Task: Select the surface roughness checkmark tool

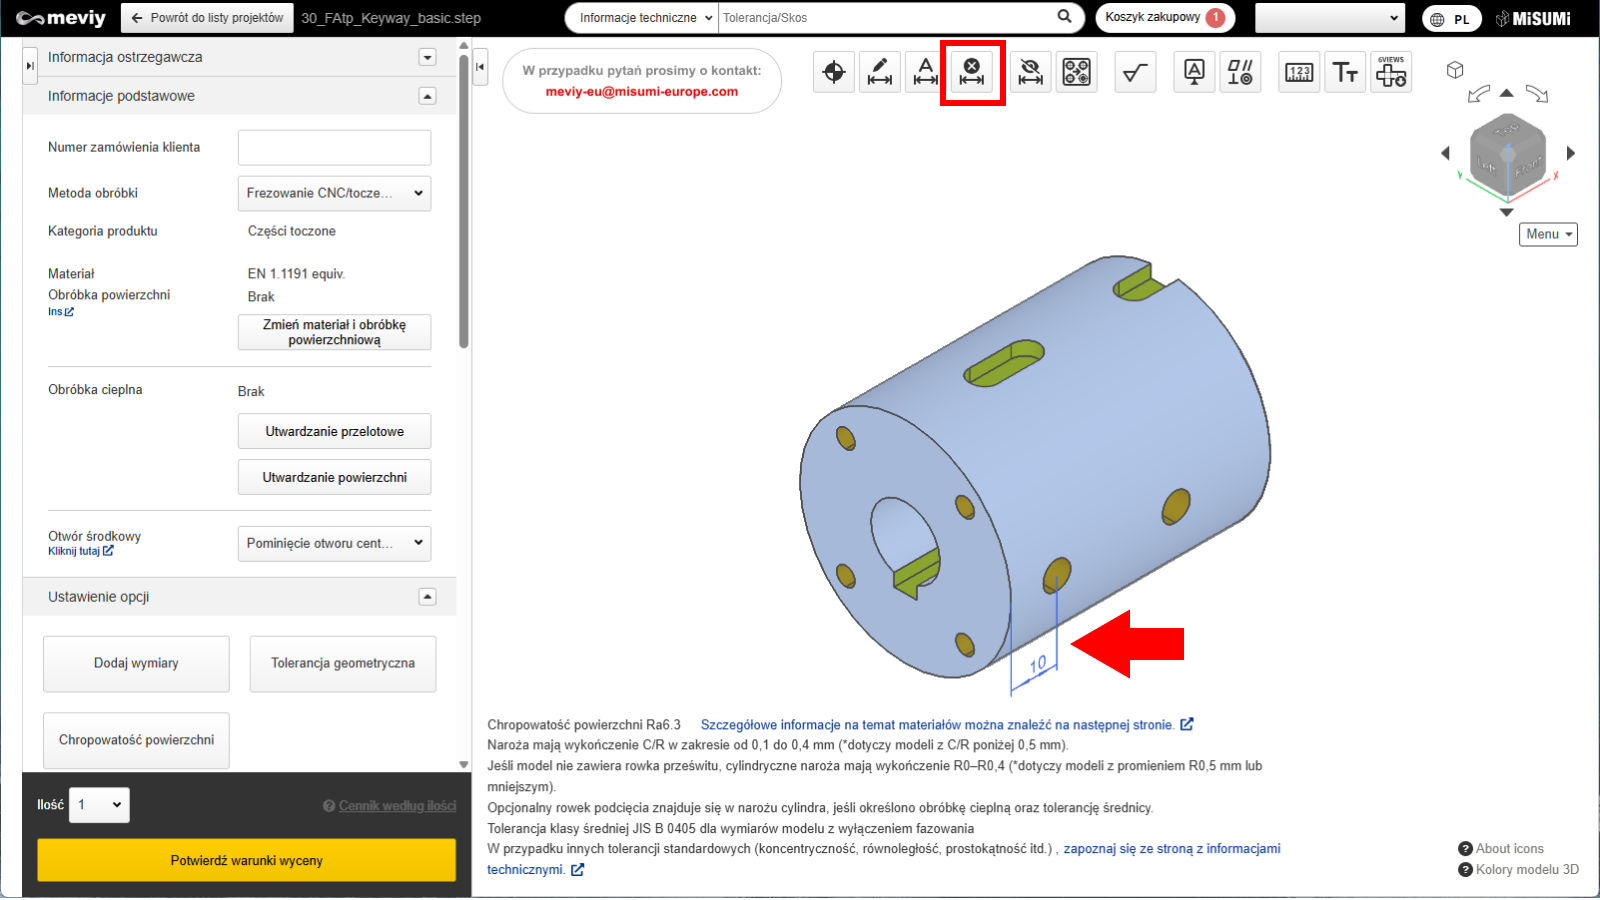Action: click(1135, 72)
